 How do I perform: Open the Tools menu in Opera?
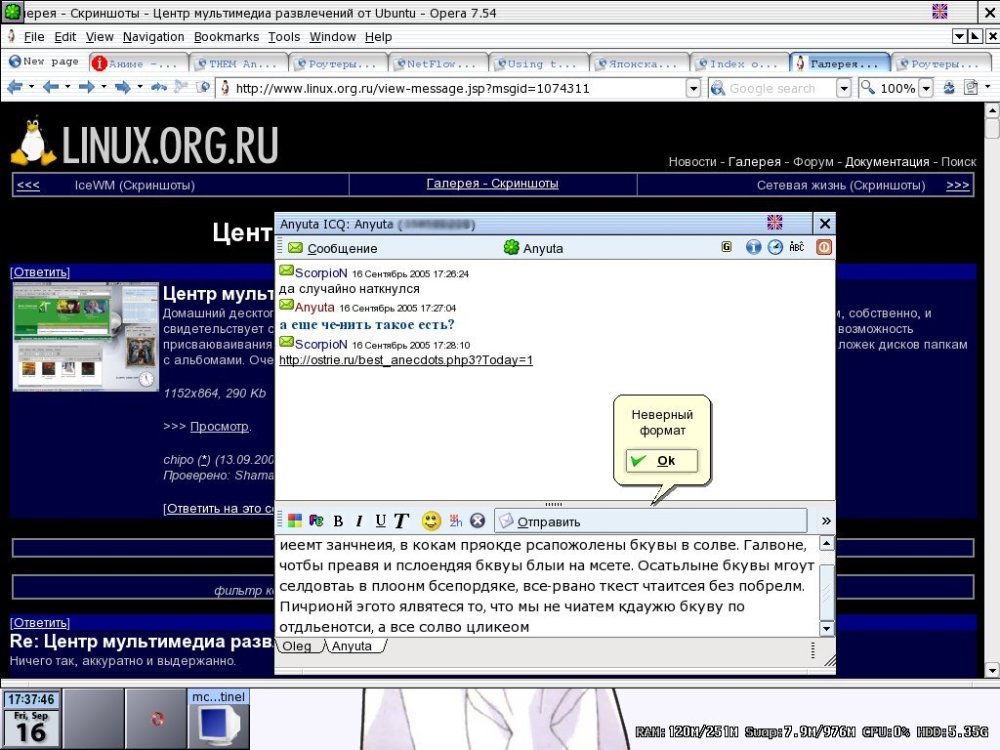284,37
